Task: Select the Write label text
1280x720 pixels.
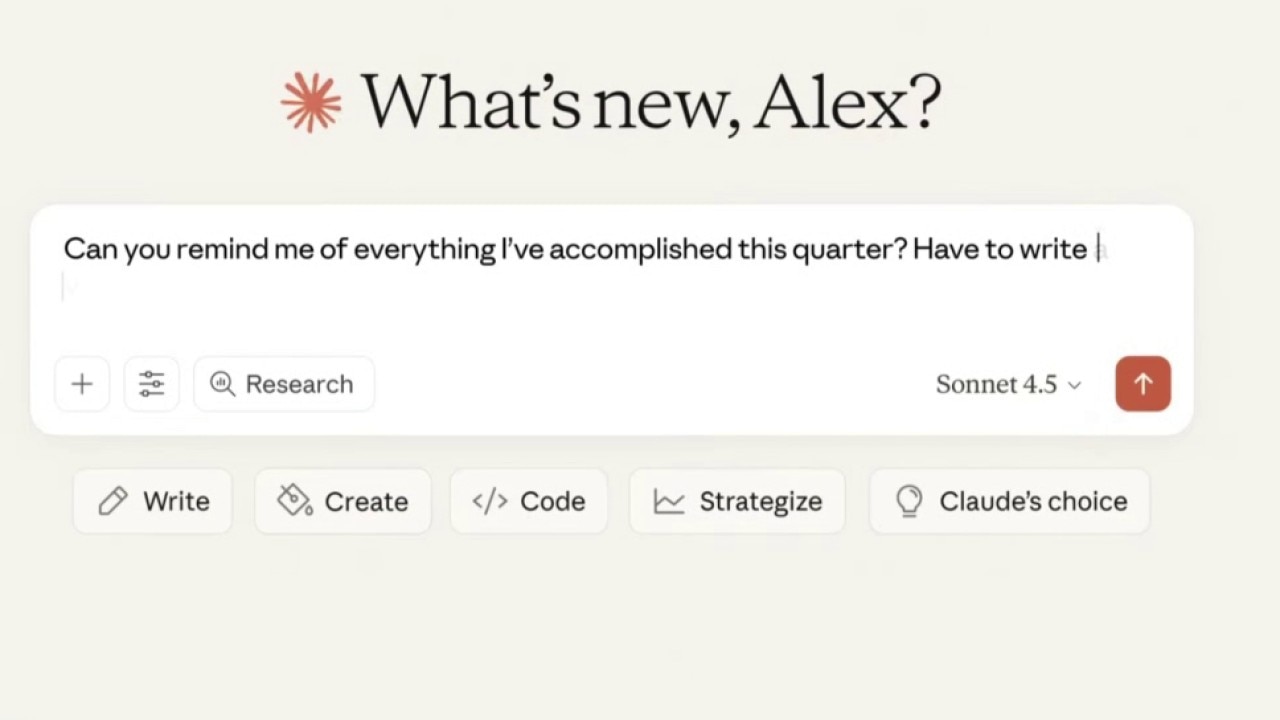Action: coord(176,501)
